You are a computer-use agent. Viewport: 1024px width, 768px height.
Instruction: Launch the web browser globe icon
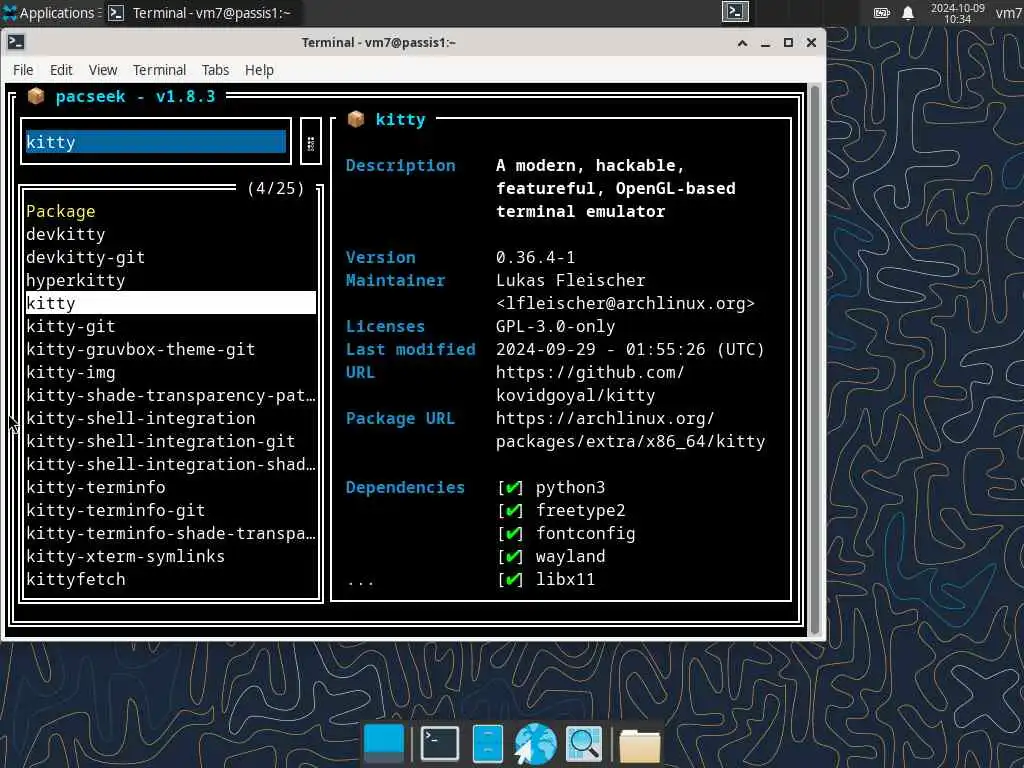pyautogui.click(x=536, y=743)
